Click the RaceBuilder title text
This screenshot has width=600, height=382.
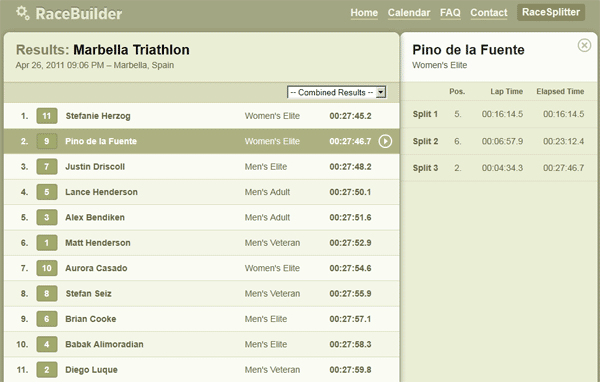pyautogui.click(x=79, y=14)
